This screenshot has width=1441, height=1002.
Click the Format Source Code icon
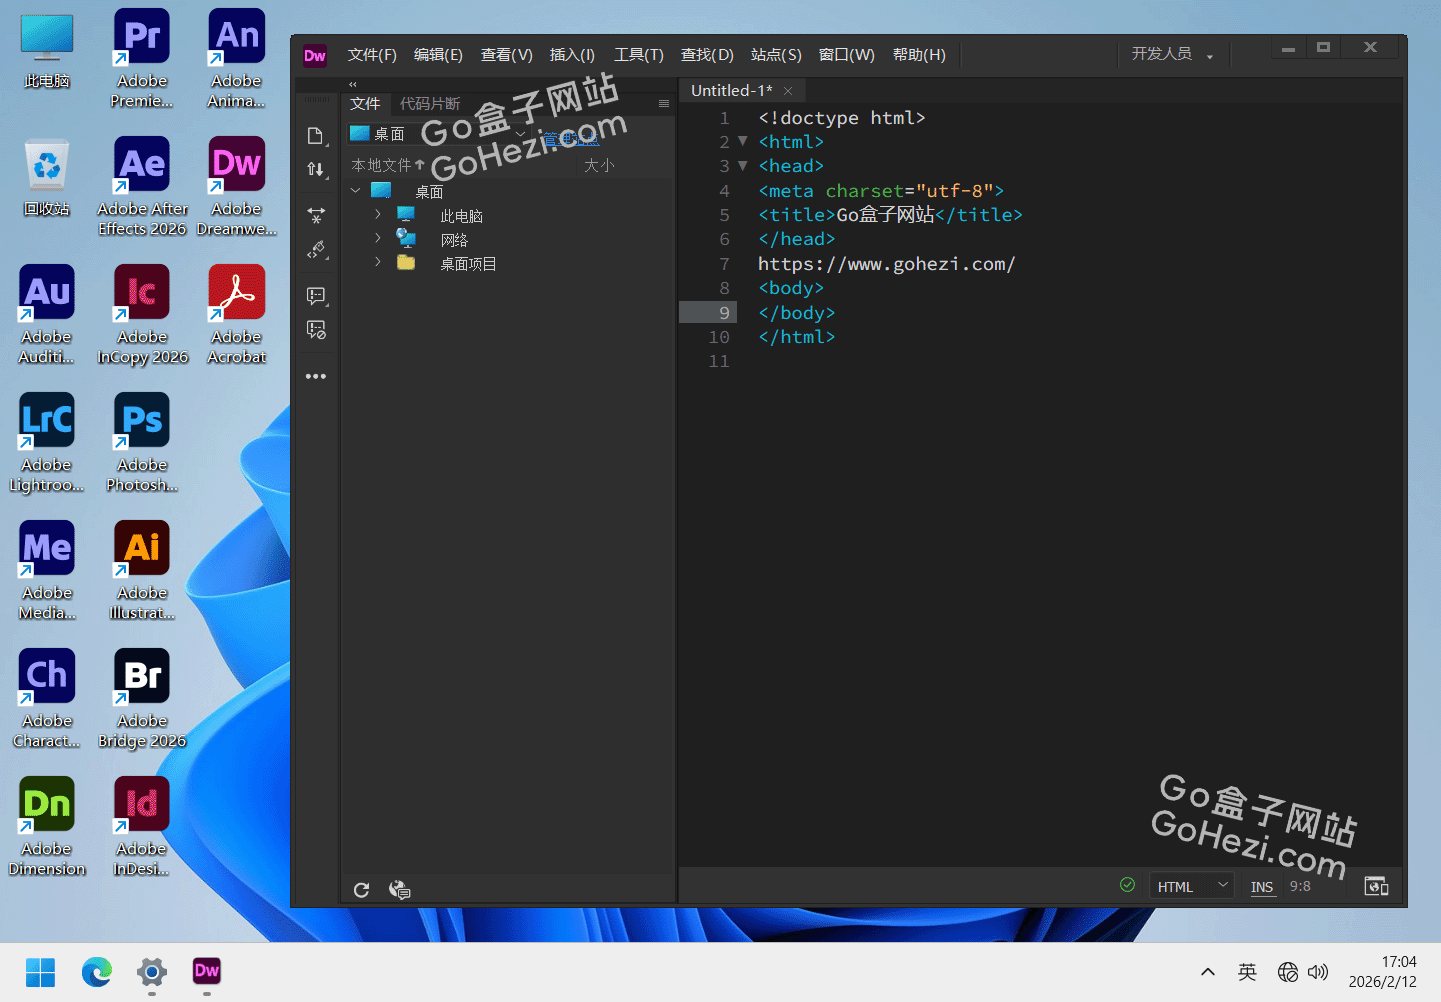(x=316, y=249)
